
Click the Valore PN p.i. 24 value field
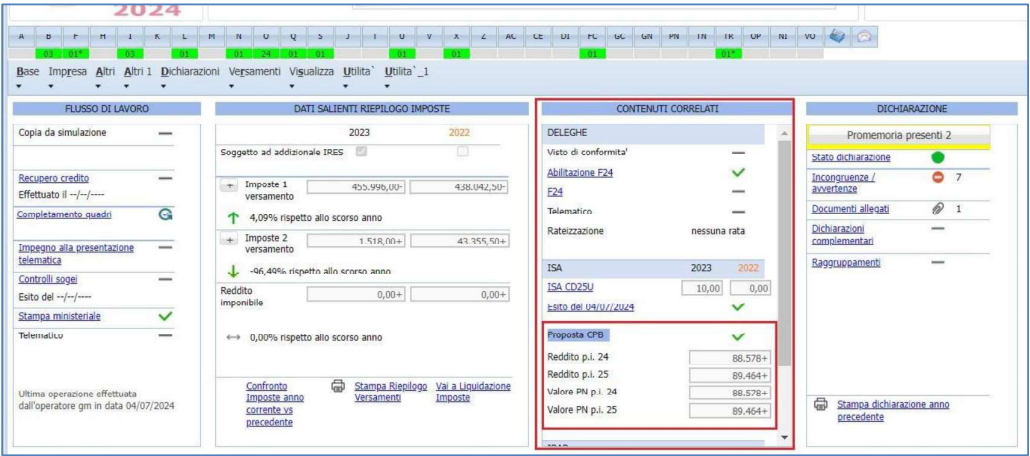pyautogui.click(x=730, y=392)
